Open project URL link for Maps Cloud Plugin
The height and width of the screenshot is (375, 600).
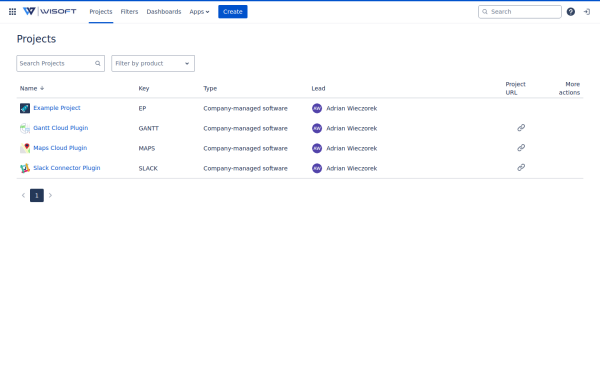point(521,148)
